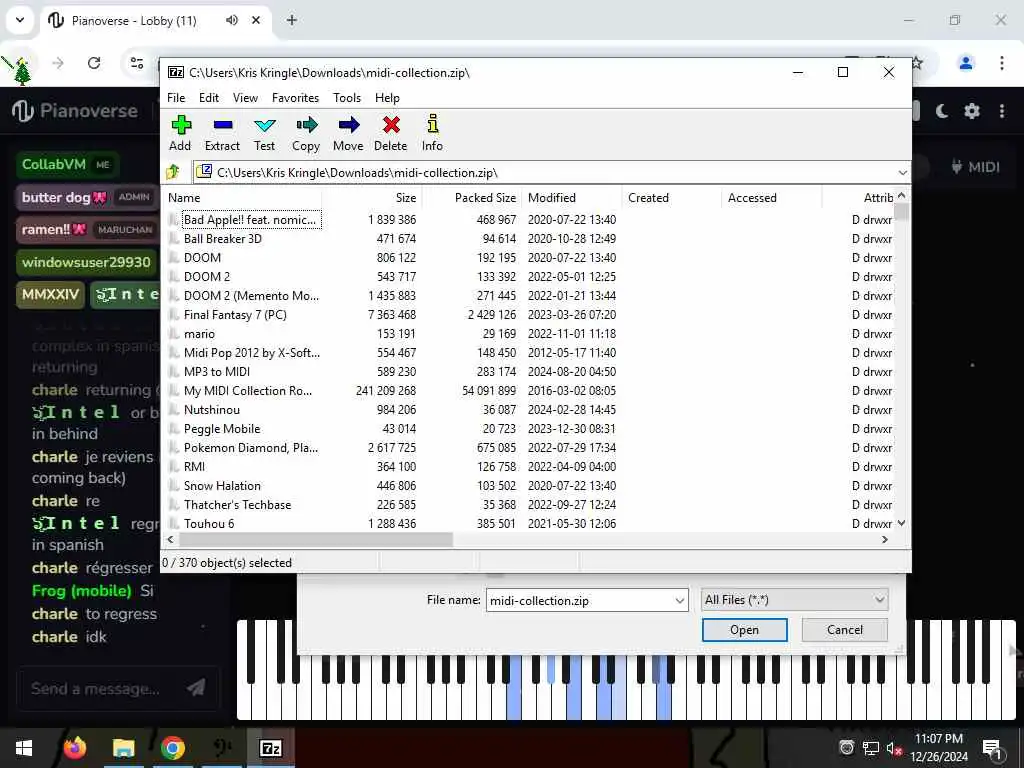The height and width of the screenshot is (768, 1024).
Task: Open the Edit menu
Action: (208, 98)
